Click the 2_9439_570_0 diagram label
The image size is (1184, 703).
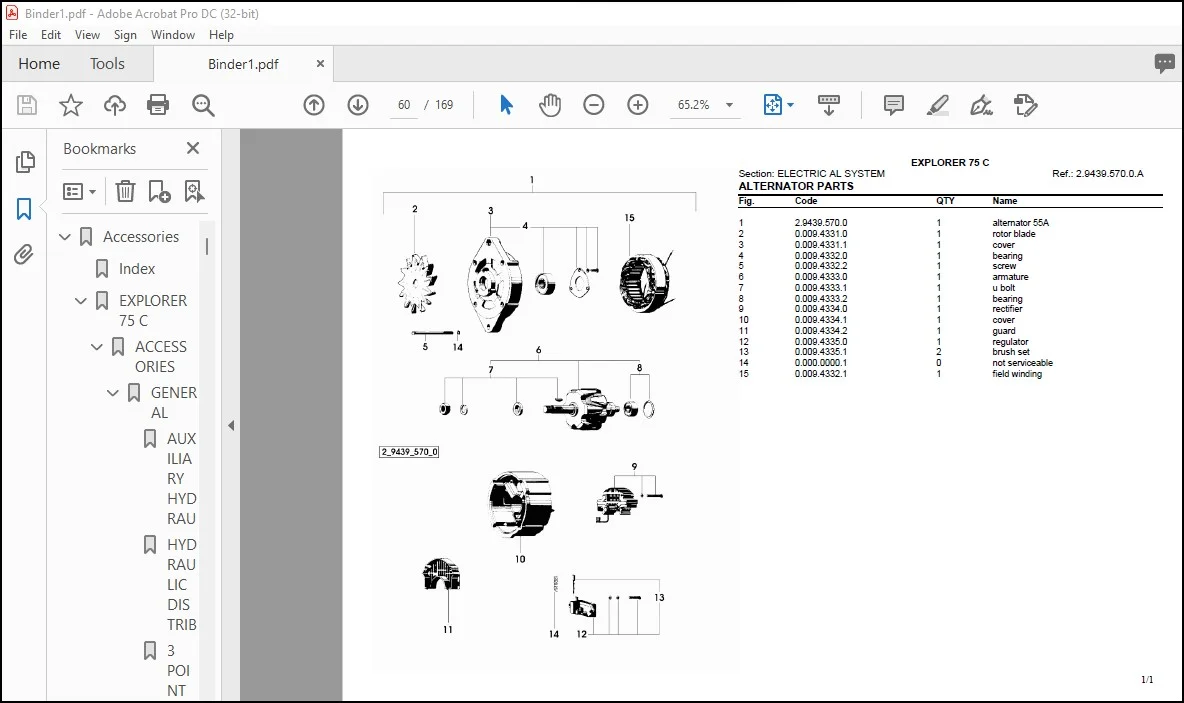409,452
